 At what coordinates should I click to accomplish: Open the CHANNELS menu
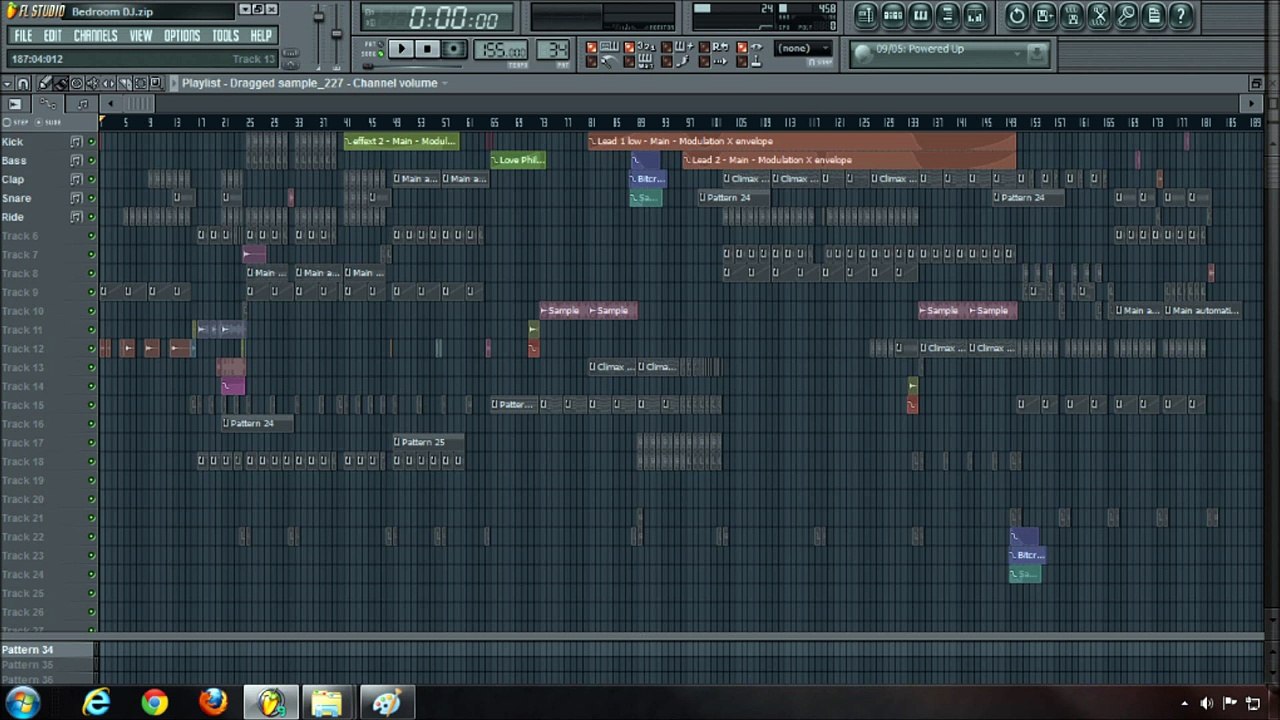pyautogui.click(x=96, y=35)
